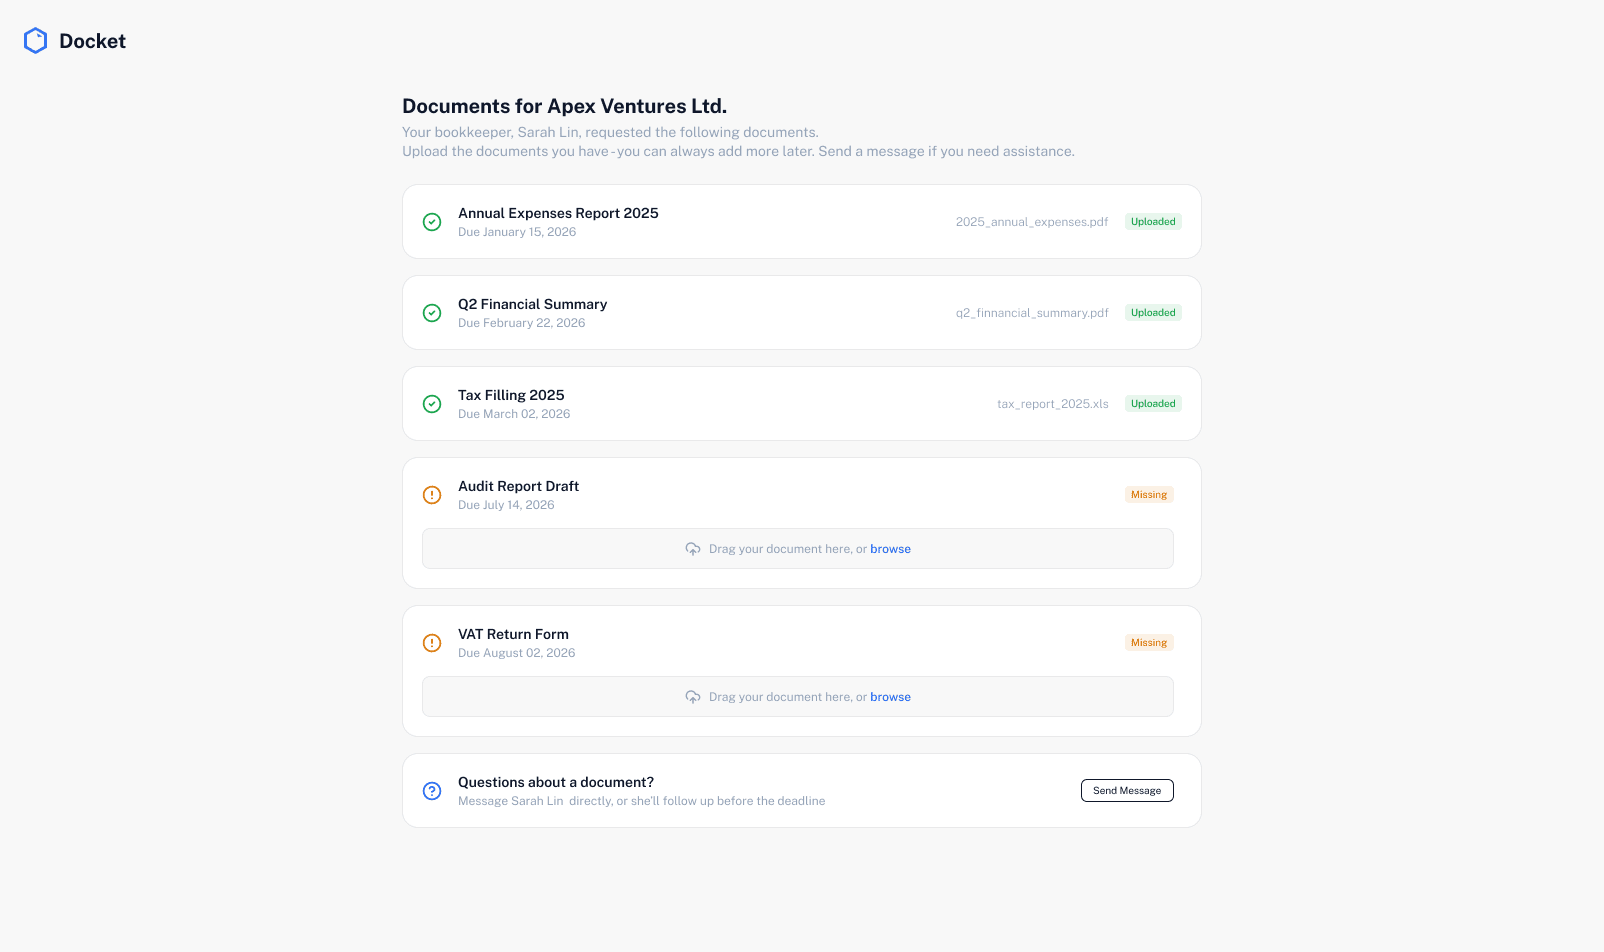Open the 2025_annual_expenses.pdf file name
The image size is (1604, 952).
(1032, 222)
